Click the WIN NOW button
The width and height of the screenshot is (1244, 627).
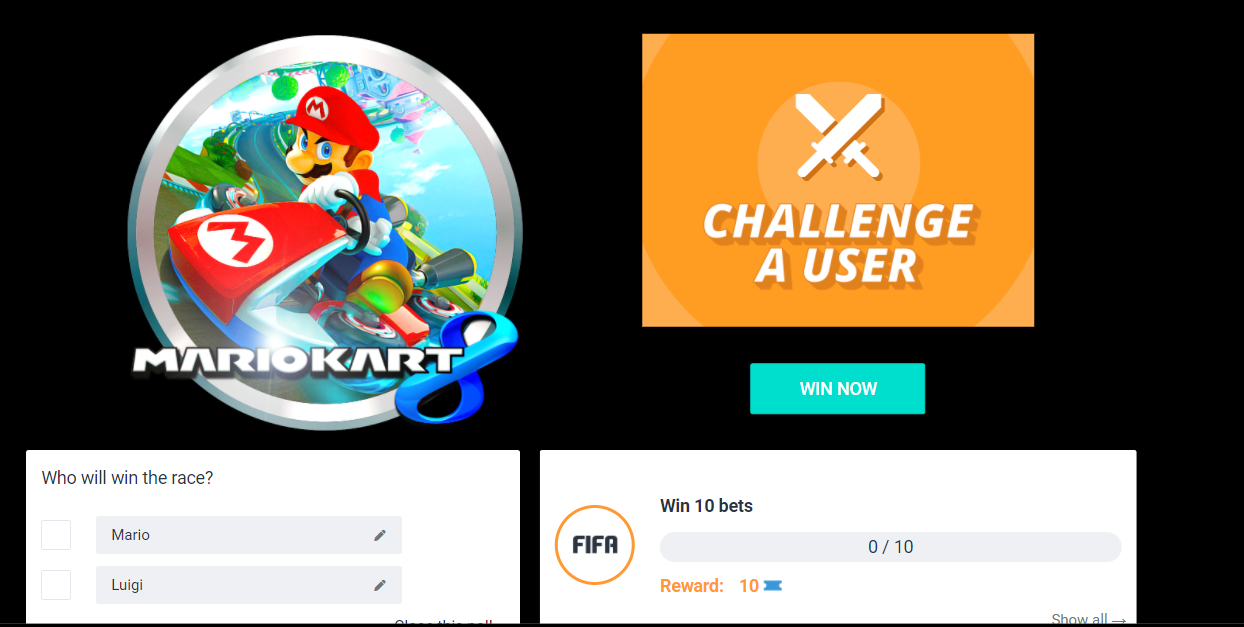coord(838,389)
